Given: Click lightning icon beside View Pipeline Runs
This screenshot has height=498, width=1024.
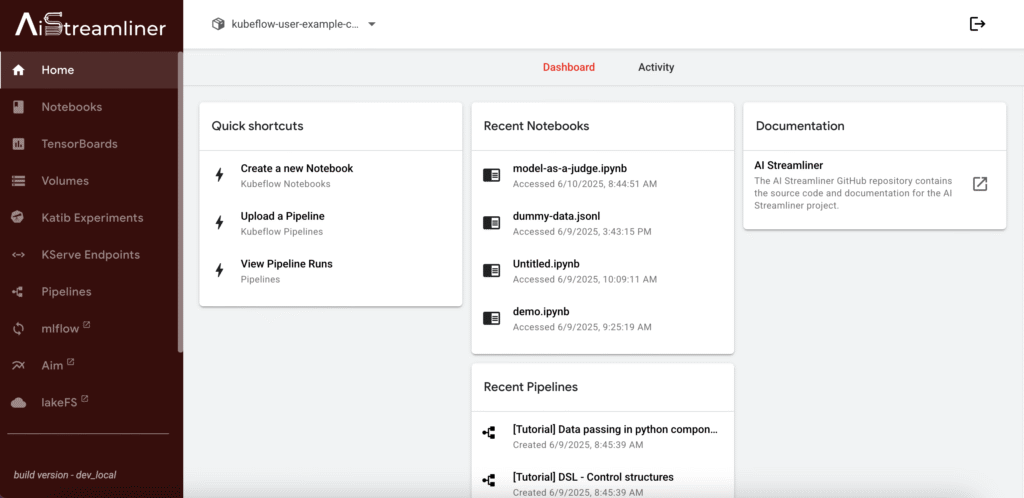Looking at the screenshot, I should [x=219, y=270].
